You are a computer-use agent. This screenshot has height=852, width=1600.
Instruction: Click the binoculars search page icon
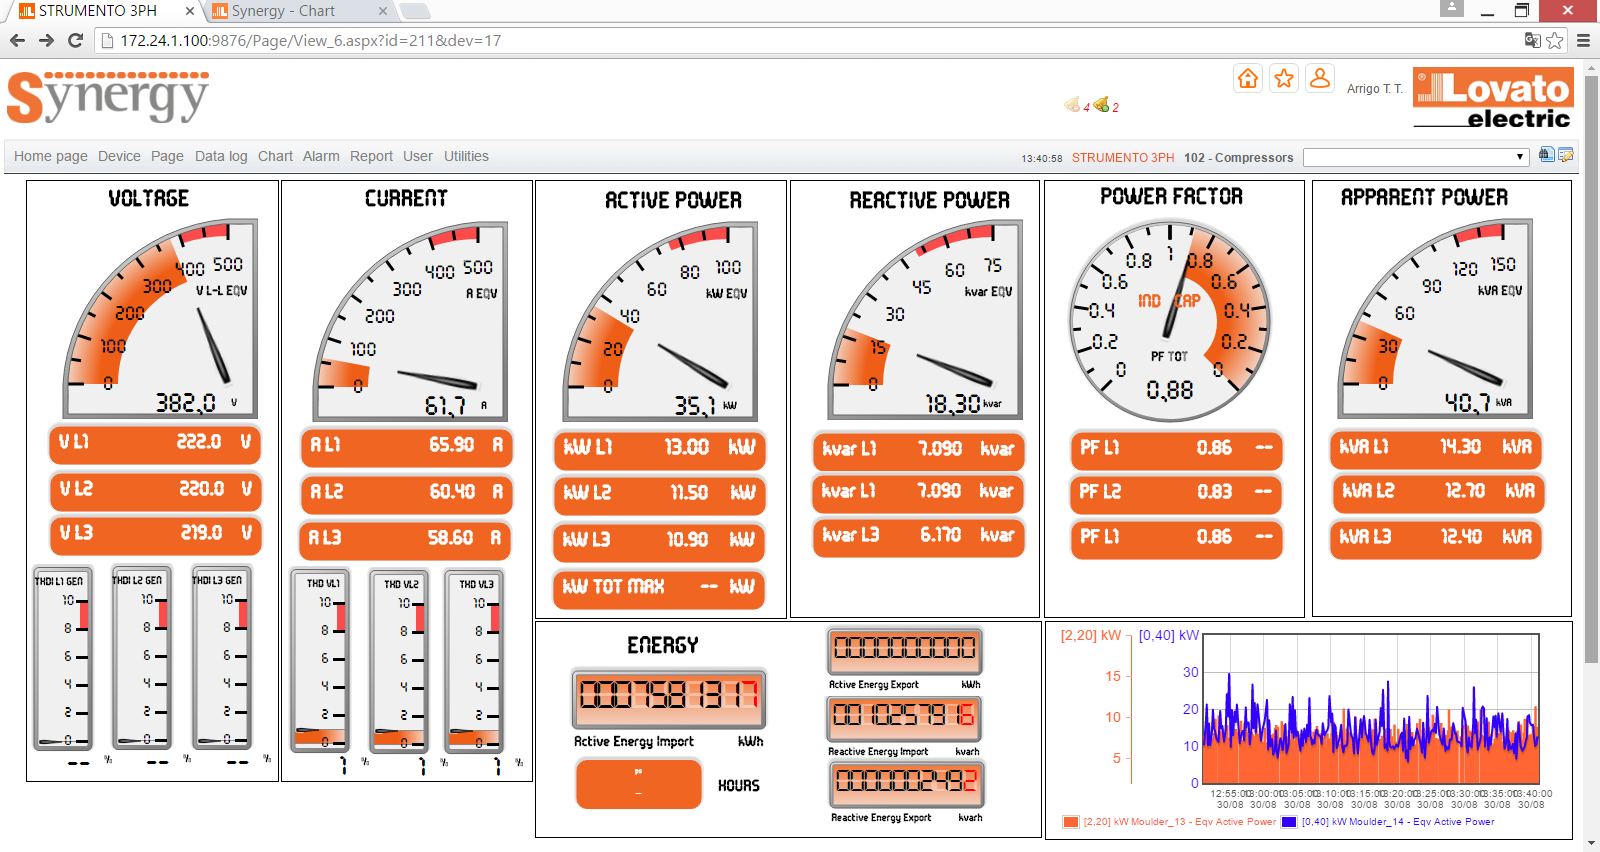(1547, 155)
